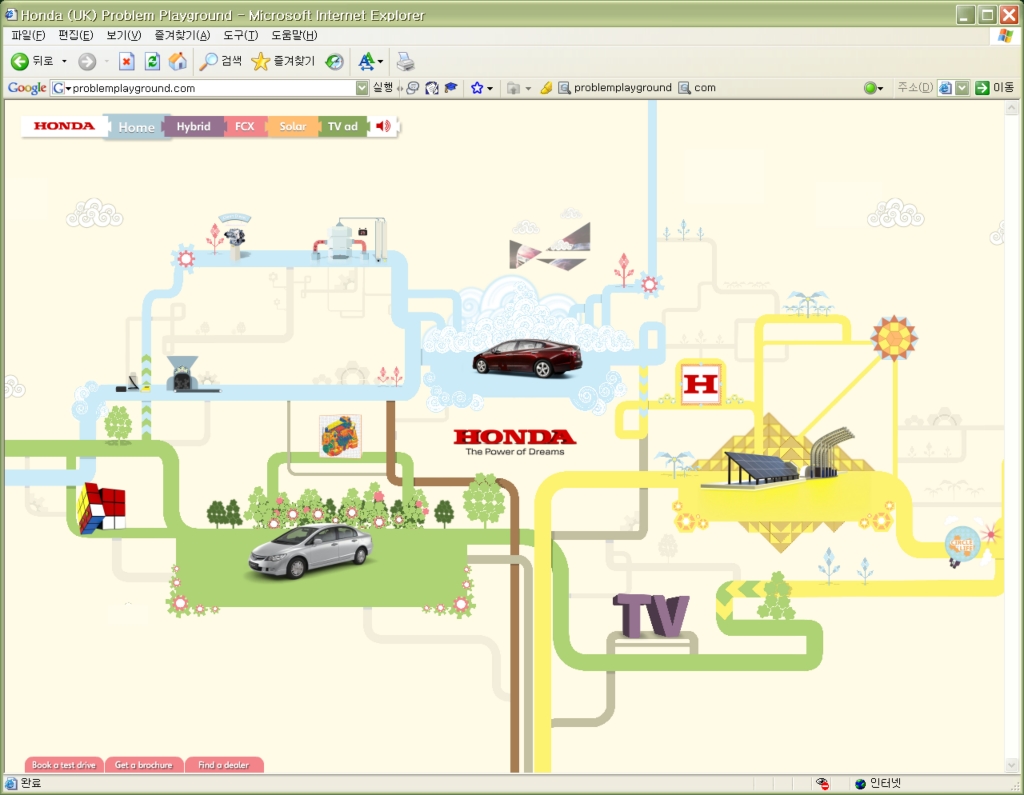Screen dimensions: 1024x795
Task: Expand the Google search box dropdown
Action: click(x=362, y=88)
